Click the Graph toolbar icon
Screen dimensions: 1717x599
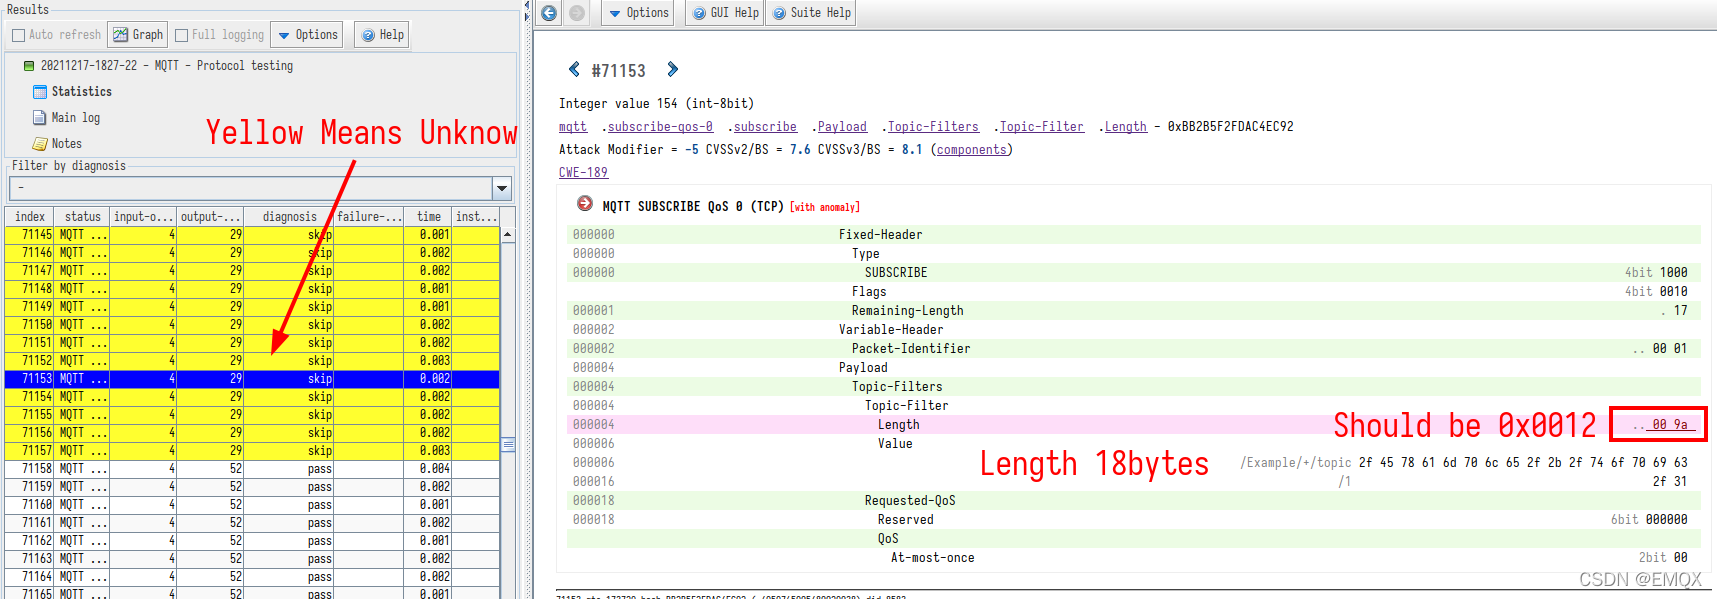click(x=137, y=35)
